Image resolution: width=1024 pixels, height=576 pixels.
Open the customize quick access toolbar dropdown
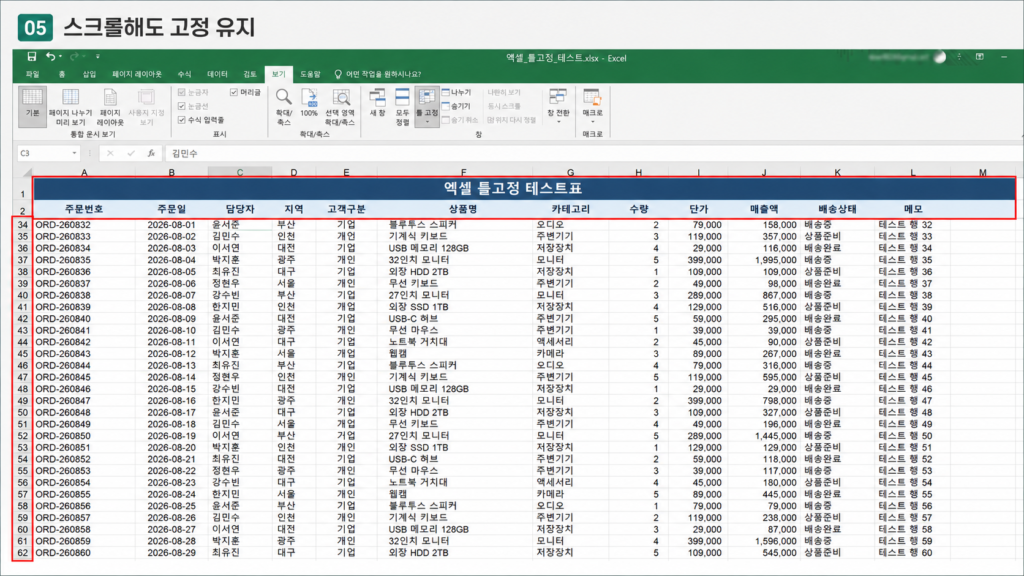tap(98, 57)
